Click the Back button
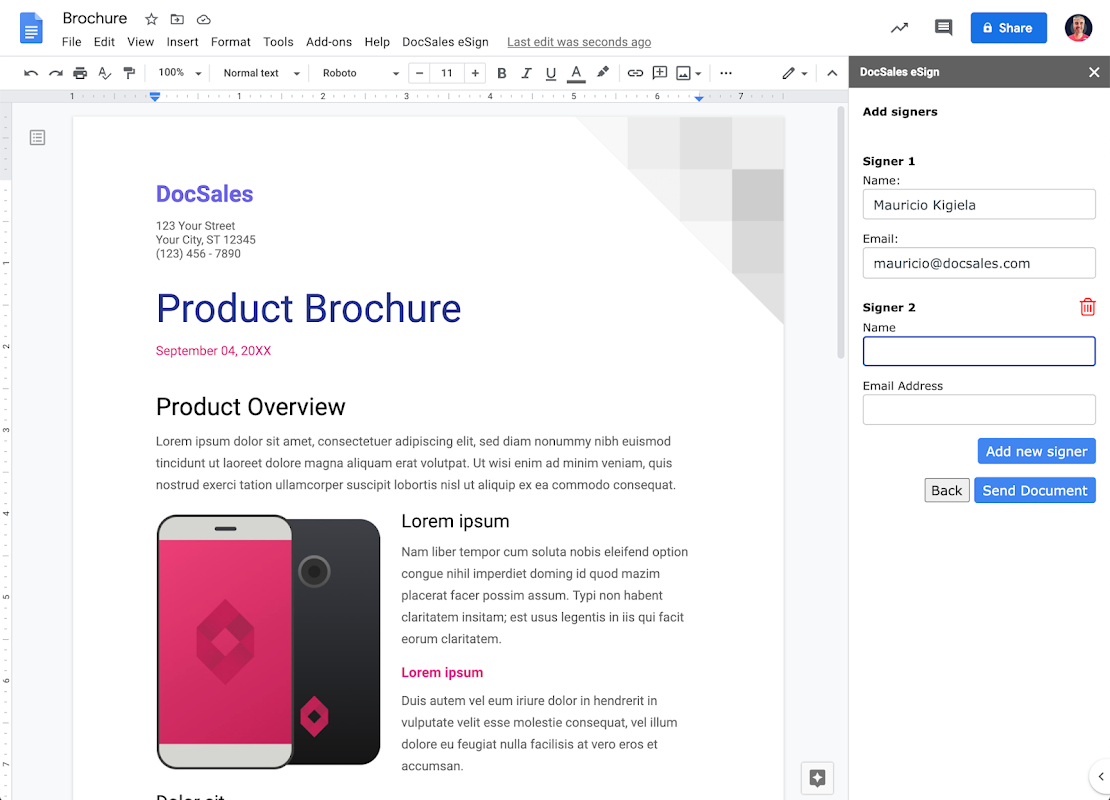The image size is (1110, 800). pyautogui.click(x=946, y=490)
